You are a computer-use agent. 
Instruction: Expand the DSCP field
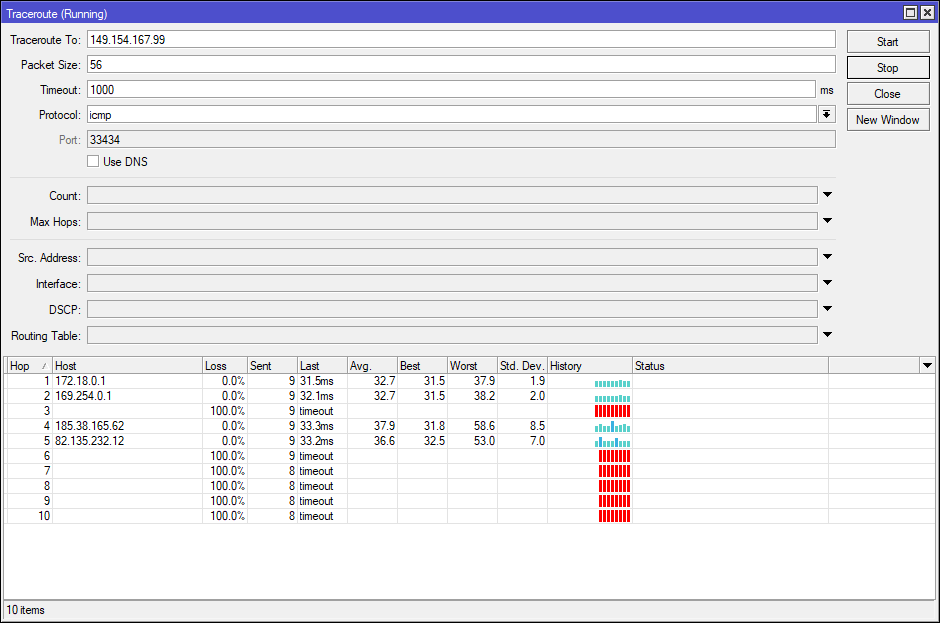coord(827,309)
